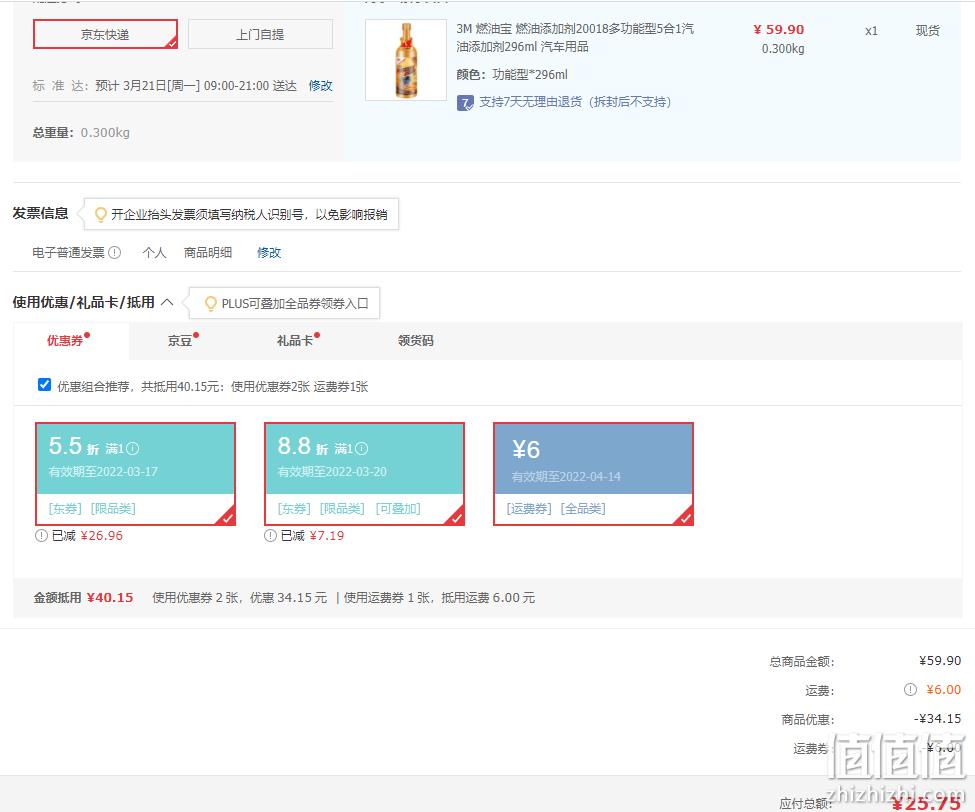Click the 3M fuel additive product thumbnail
975x812 pixels.
click(x=406, y=60)
